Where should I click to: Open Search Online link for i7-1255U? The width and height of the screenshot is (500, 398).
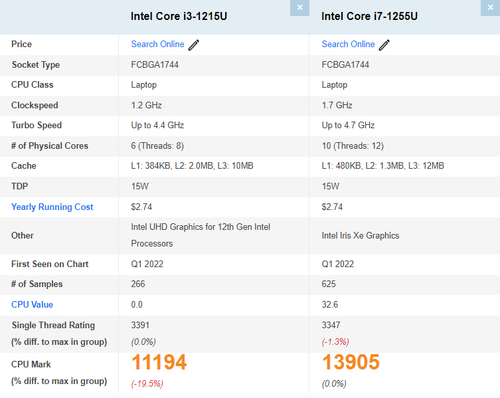pos(348,44)
